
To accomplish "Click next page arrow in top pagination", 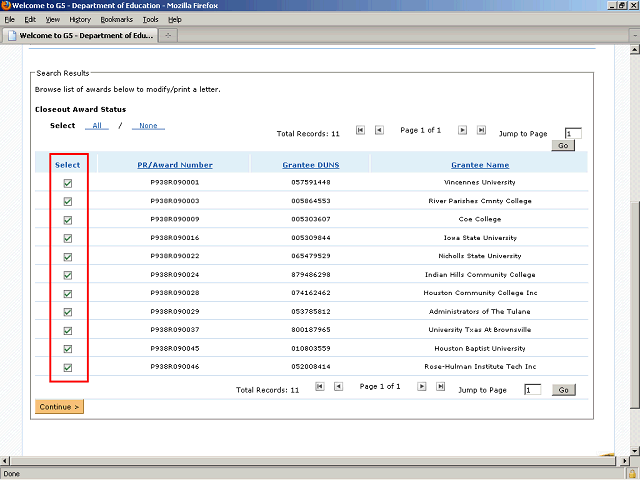I will [463, 130].
